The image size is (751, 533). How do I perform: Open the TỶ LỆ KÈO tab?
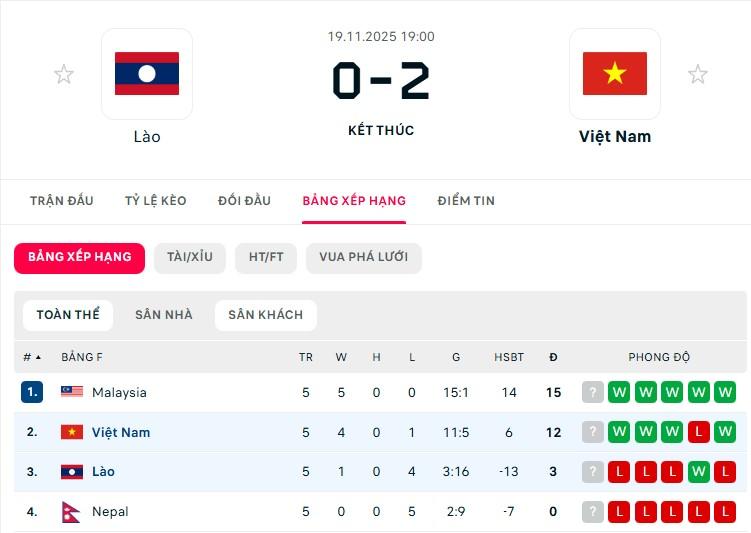point(156,200)
